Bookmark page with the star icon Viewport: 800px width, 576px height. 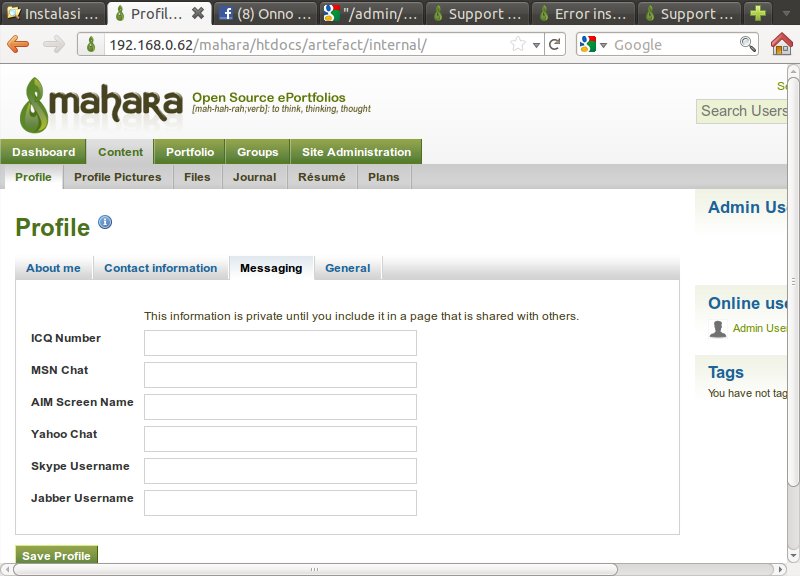click(x=518, y=44)
